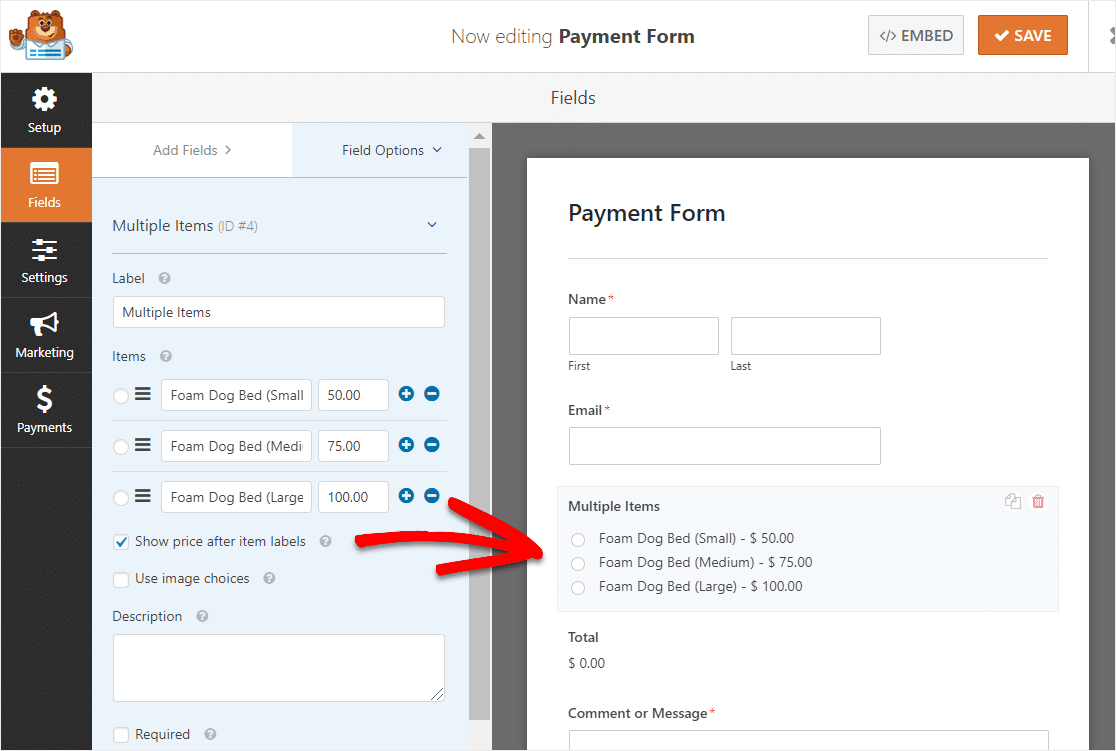Remove the 50.00 item row
This screenshot has height=751, width=1116.
coord(432,394)
